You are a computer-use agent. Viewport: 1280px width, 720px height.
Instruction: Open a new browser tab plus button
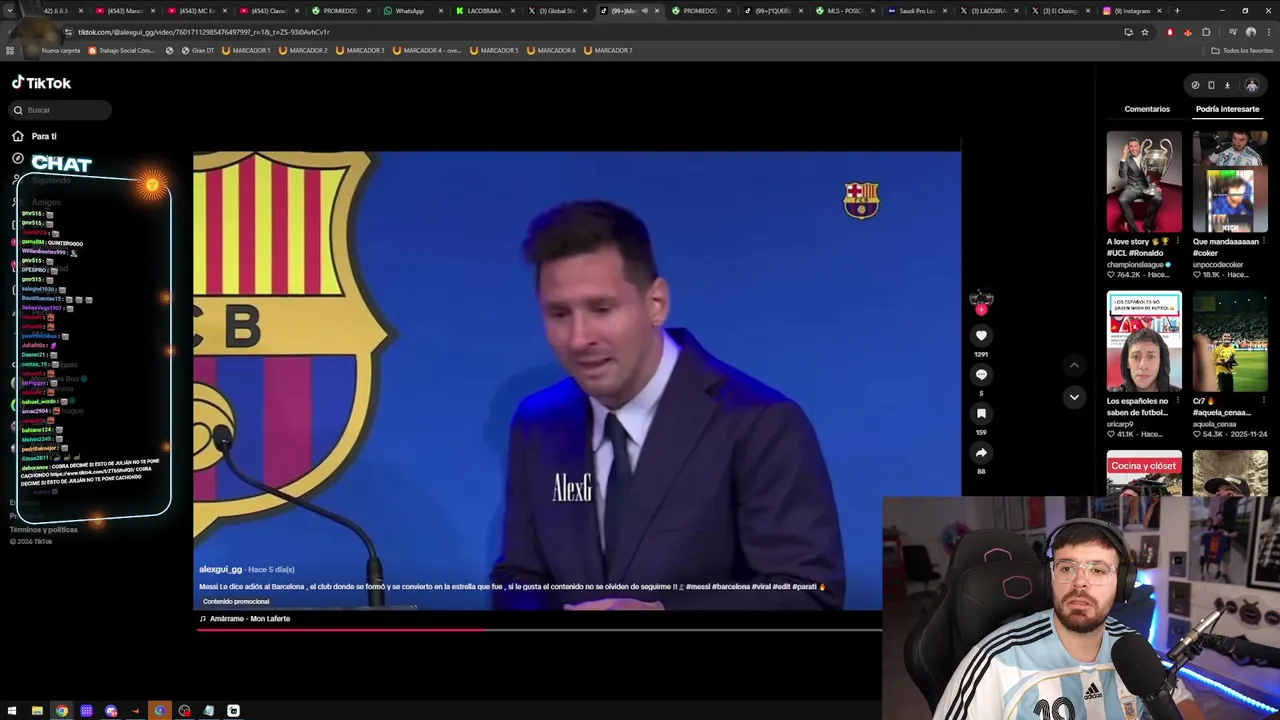[x=1177, y=11]
